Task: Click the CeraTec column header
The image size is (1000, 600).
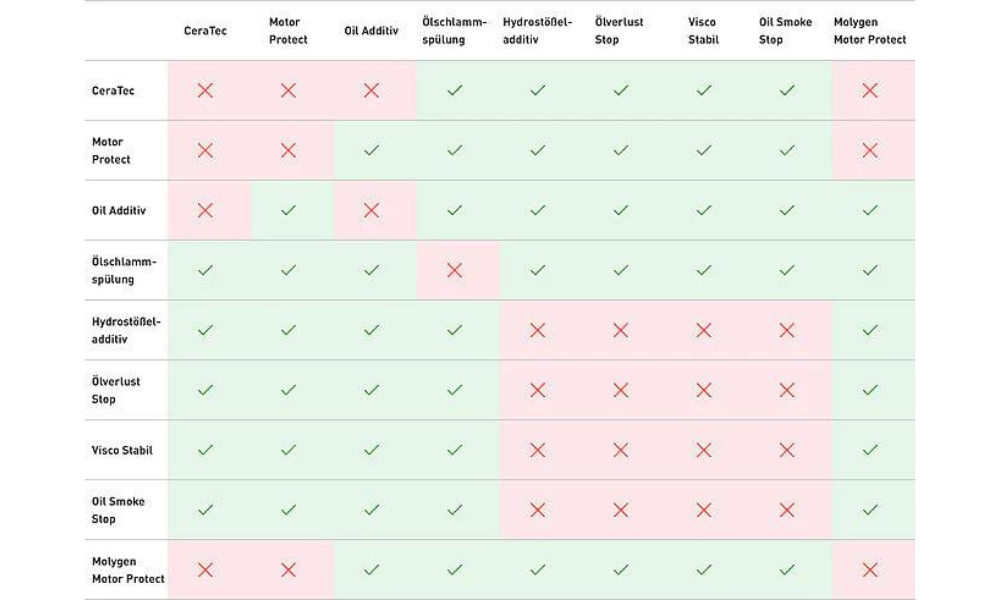Action: [x=205, y=31]
